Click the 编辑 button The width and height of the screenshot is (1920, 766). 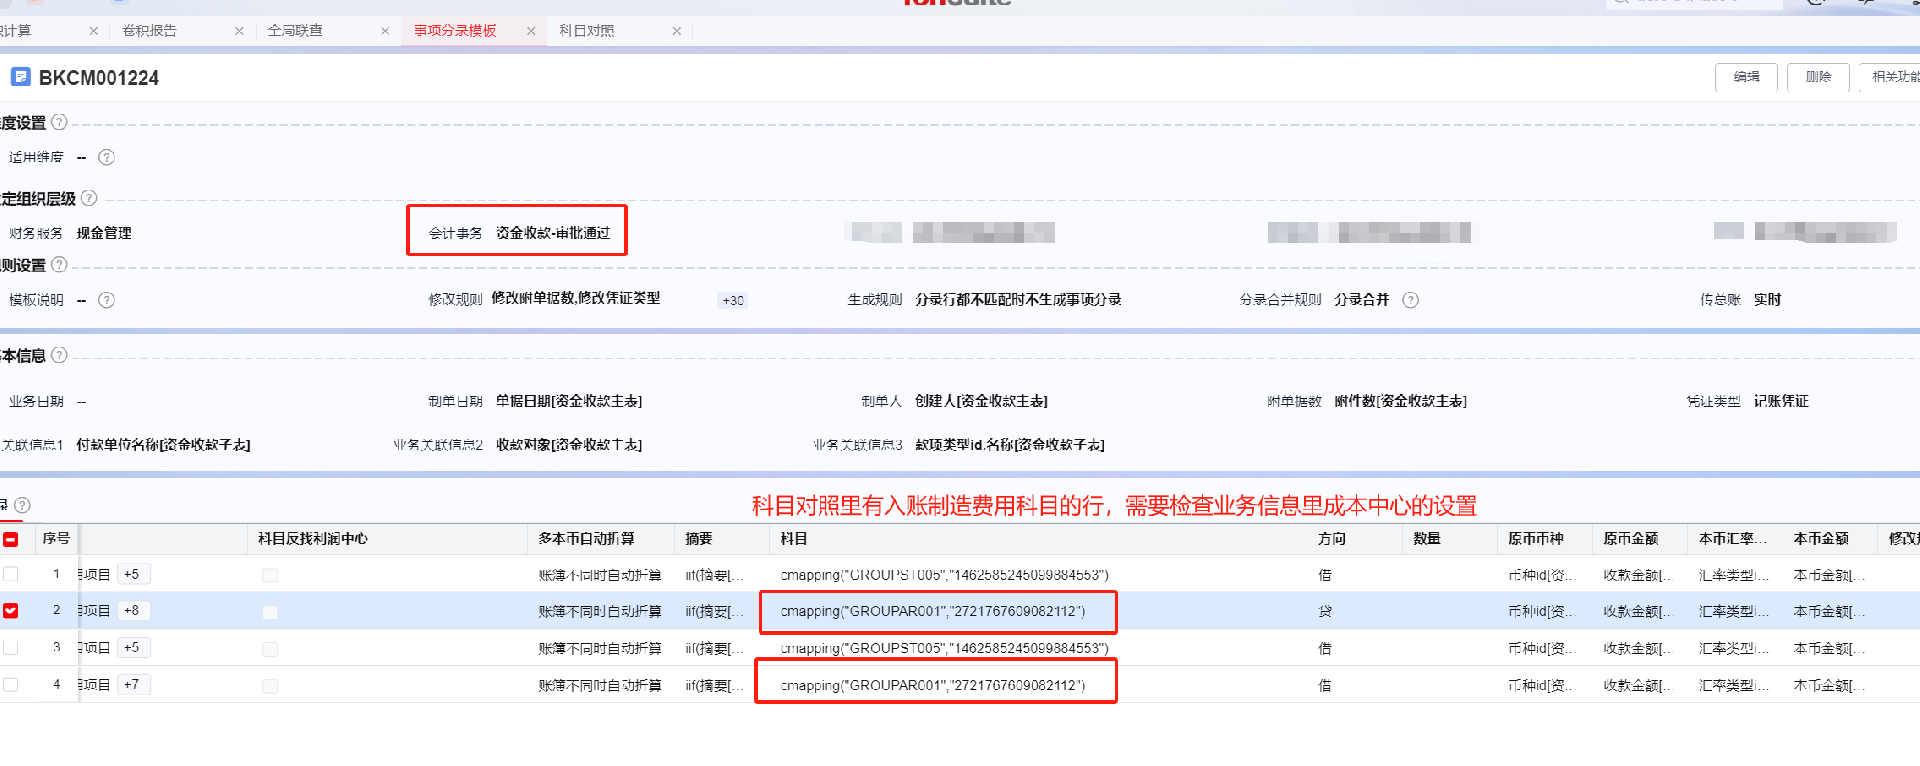[1746, 77]
